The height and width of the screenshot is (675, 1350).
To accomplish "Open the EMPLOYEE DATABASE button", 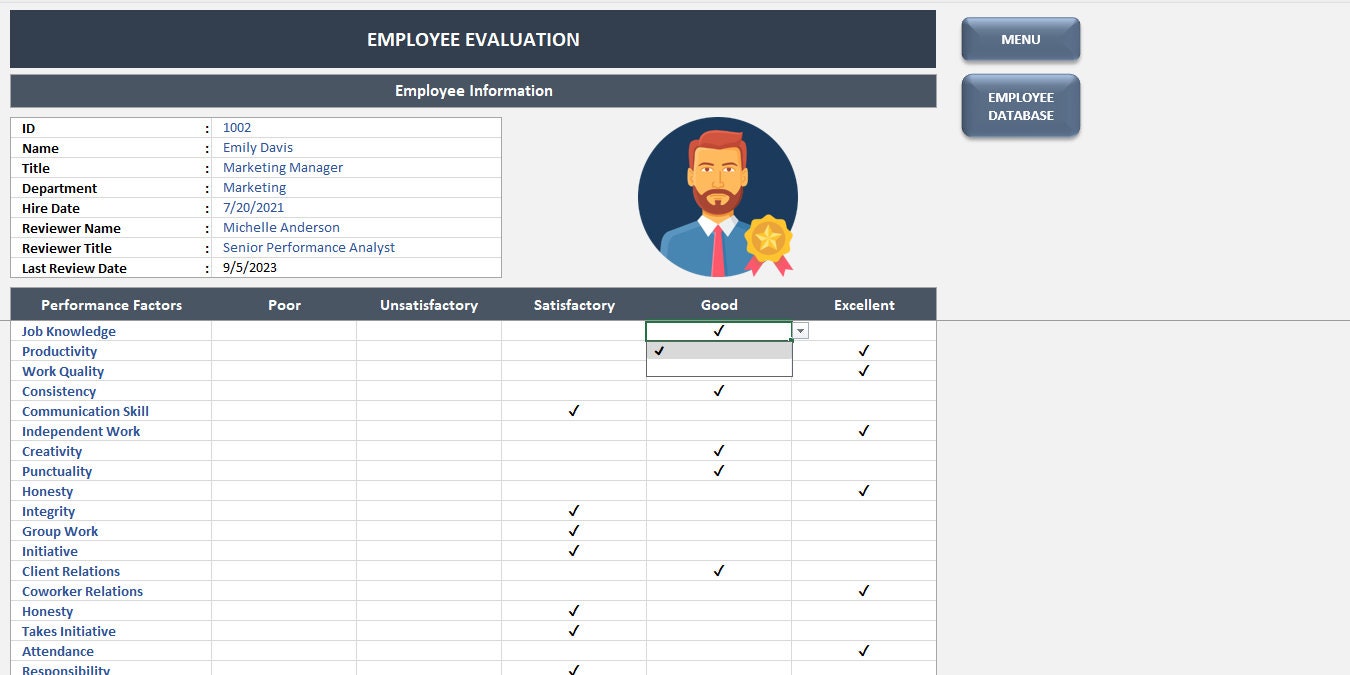I will (1019, 105).
